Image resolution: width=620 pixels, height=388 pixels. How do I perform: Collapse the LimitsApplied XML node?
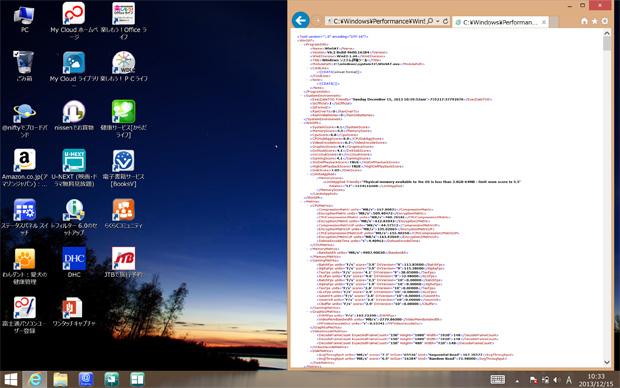[x=308, y=174]
